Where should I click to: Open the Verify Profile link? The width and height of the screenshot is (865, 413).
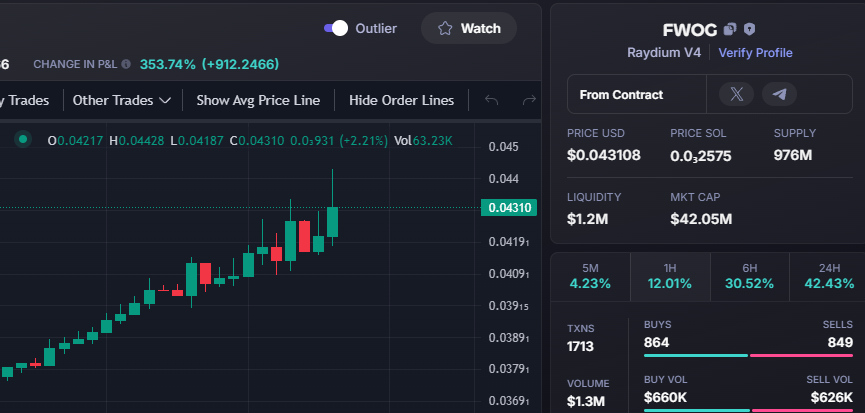click(755, 53)
